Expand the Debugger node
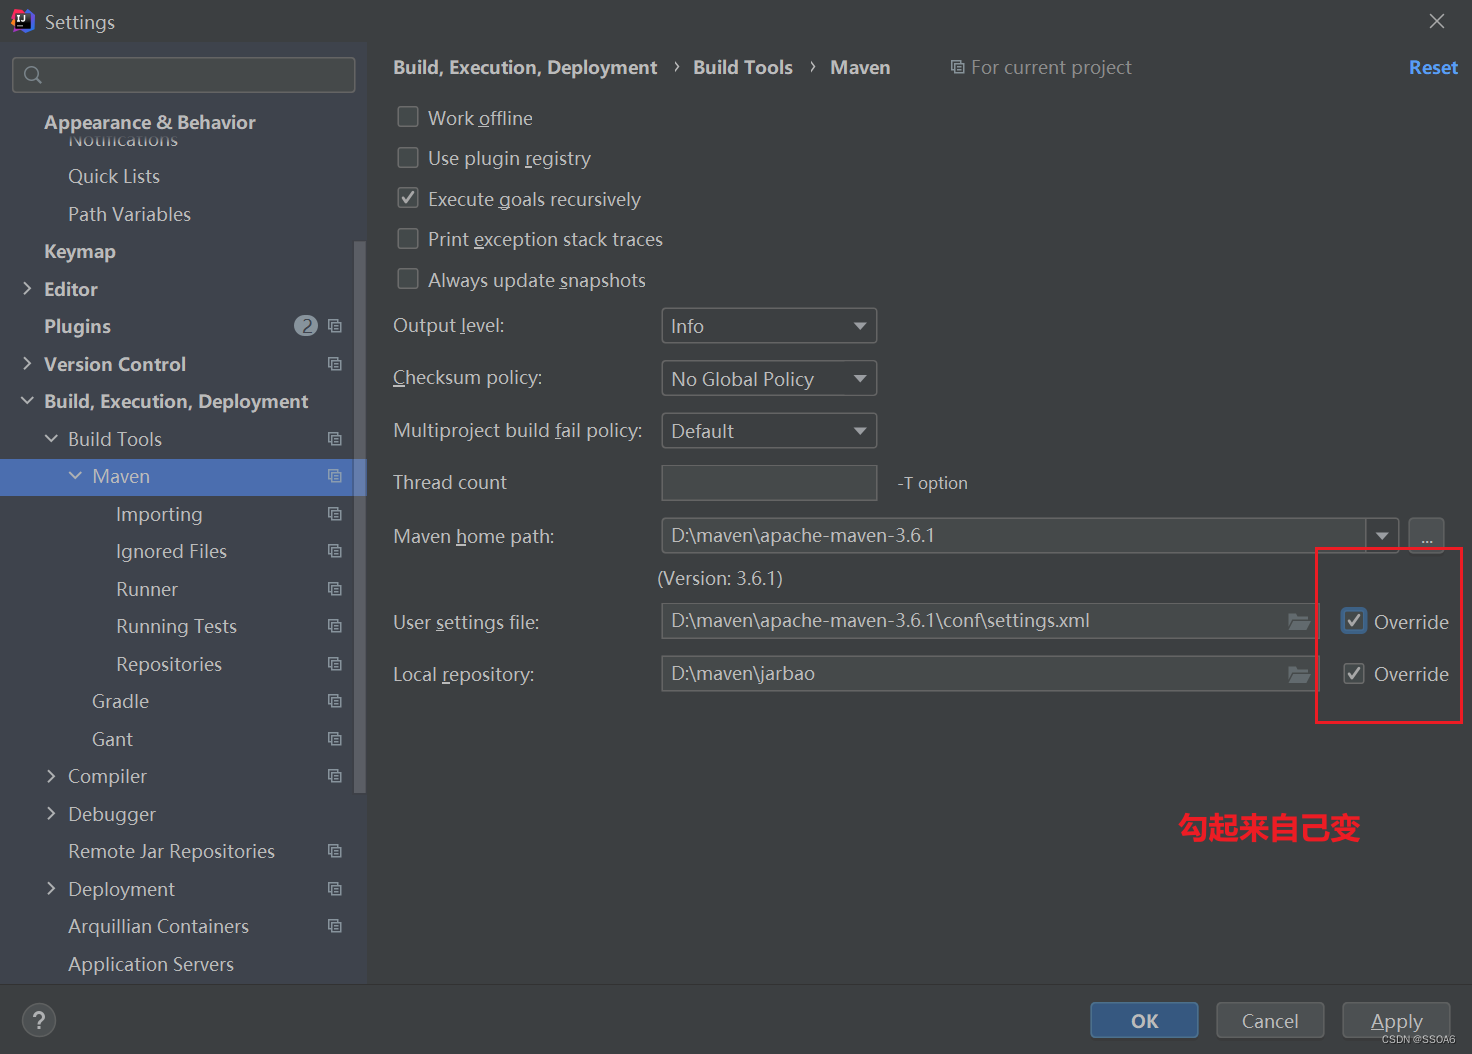This screenshot has width=1472, height=1054. pyautogui.click(x=51, y=814)
